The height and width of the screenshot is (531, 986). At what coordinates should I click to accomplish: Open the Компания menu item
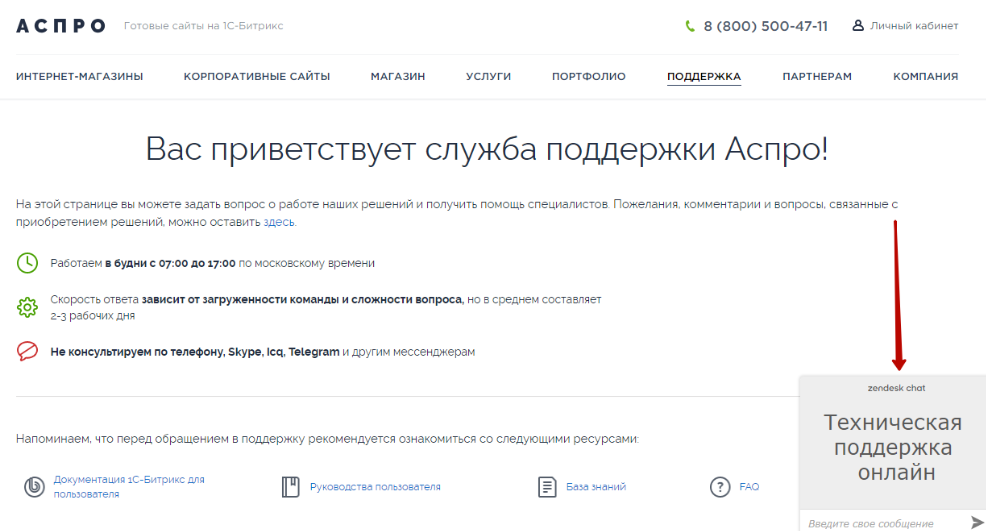[x=926, y=76]
